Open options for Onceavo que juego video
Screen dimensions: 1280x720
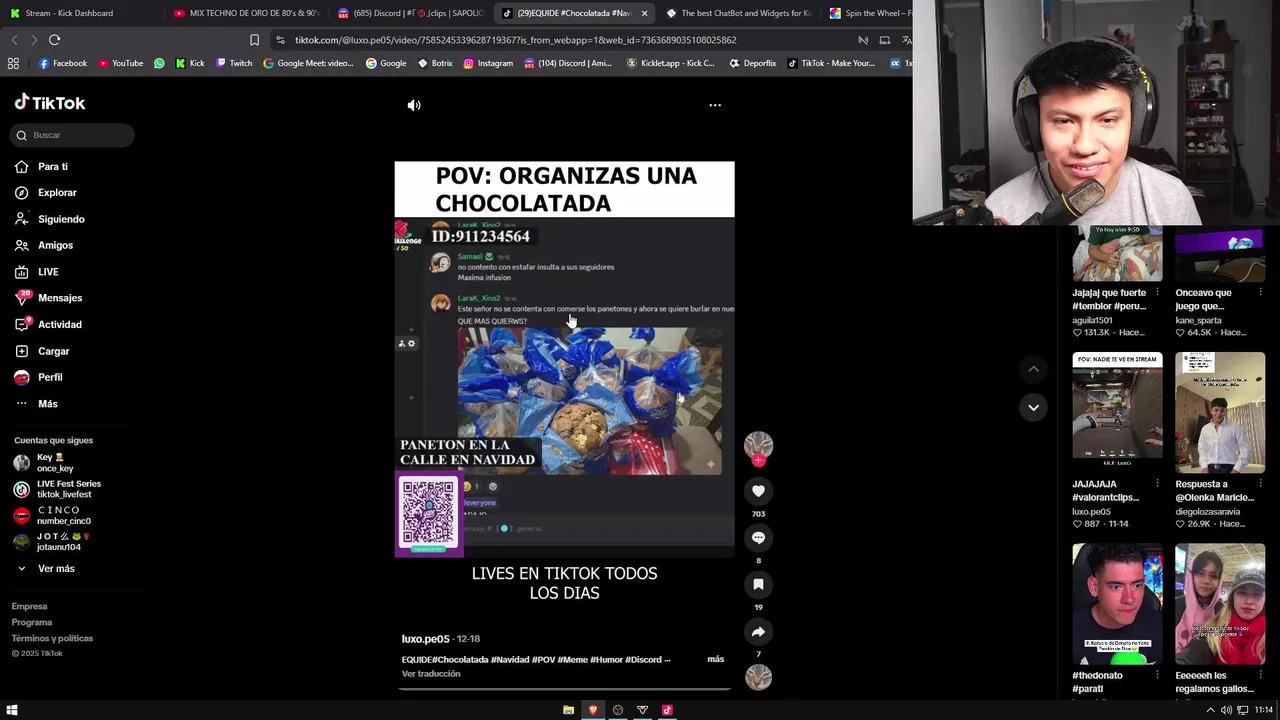pos(1261,293)
